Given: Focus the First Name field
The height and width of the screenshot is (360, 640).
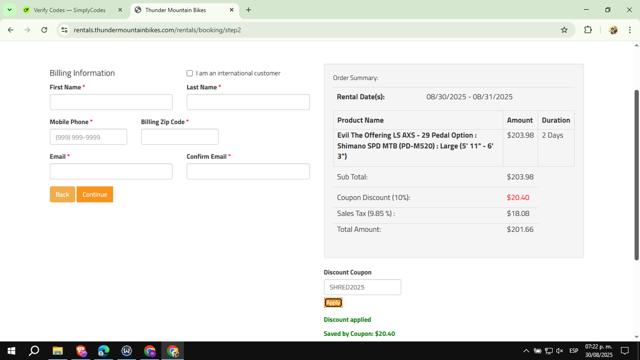Looking at the screenshot, I should 111,102.
